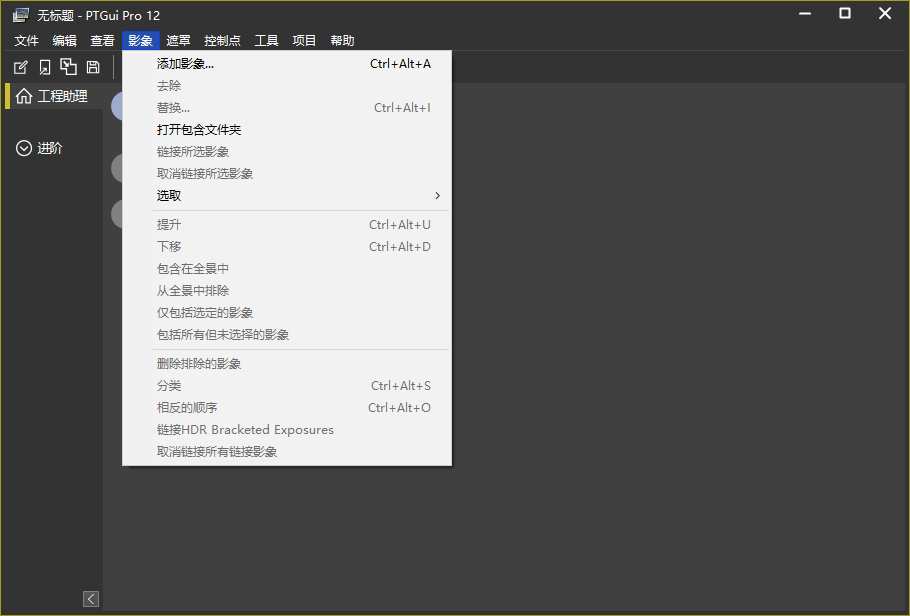The image size is (910, 616).
Task: Open the 工具 menu
Action: [266, 41]
